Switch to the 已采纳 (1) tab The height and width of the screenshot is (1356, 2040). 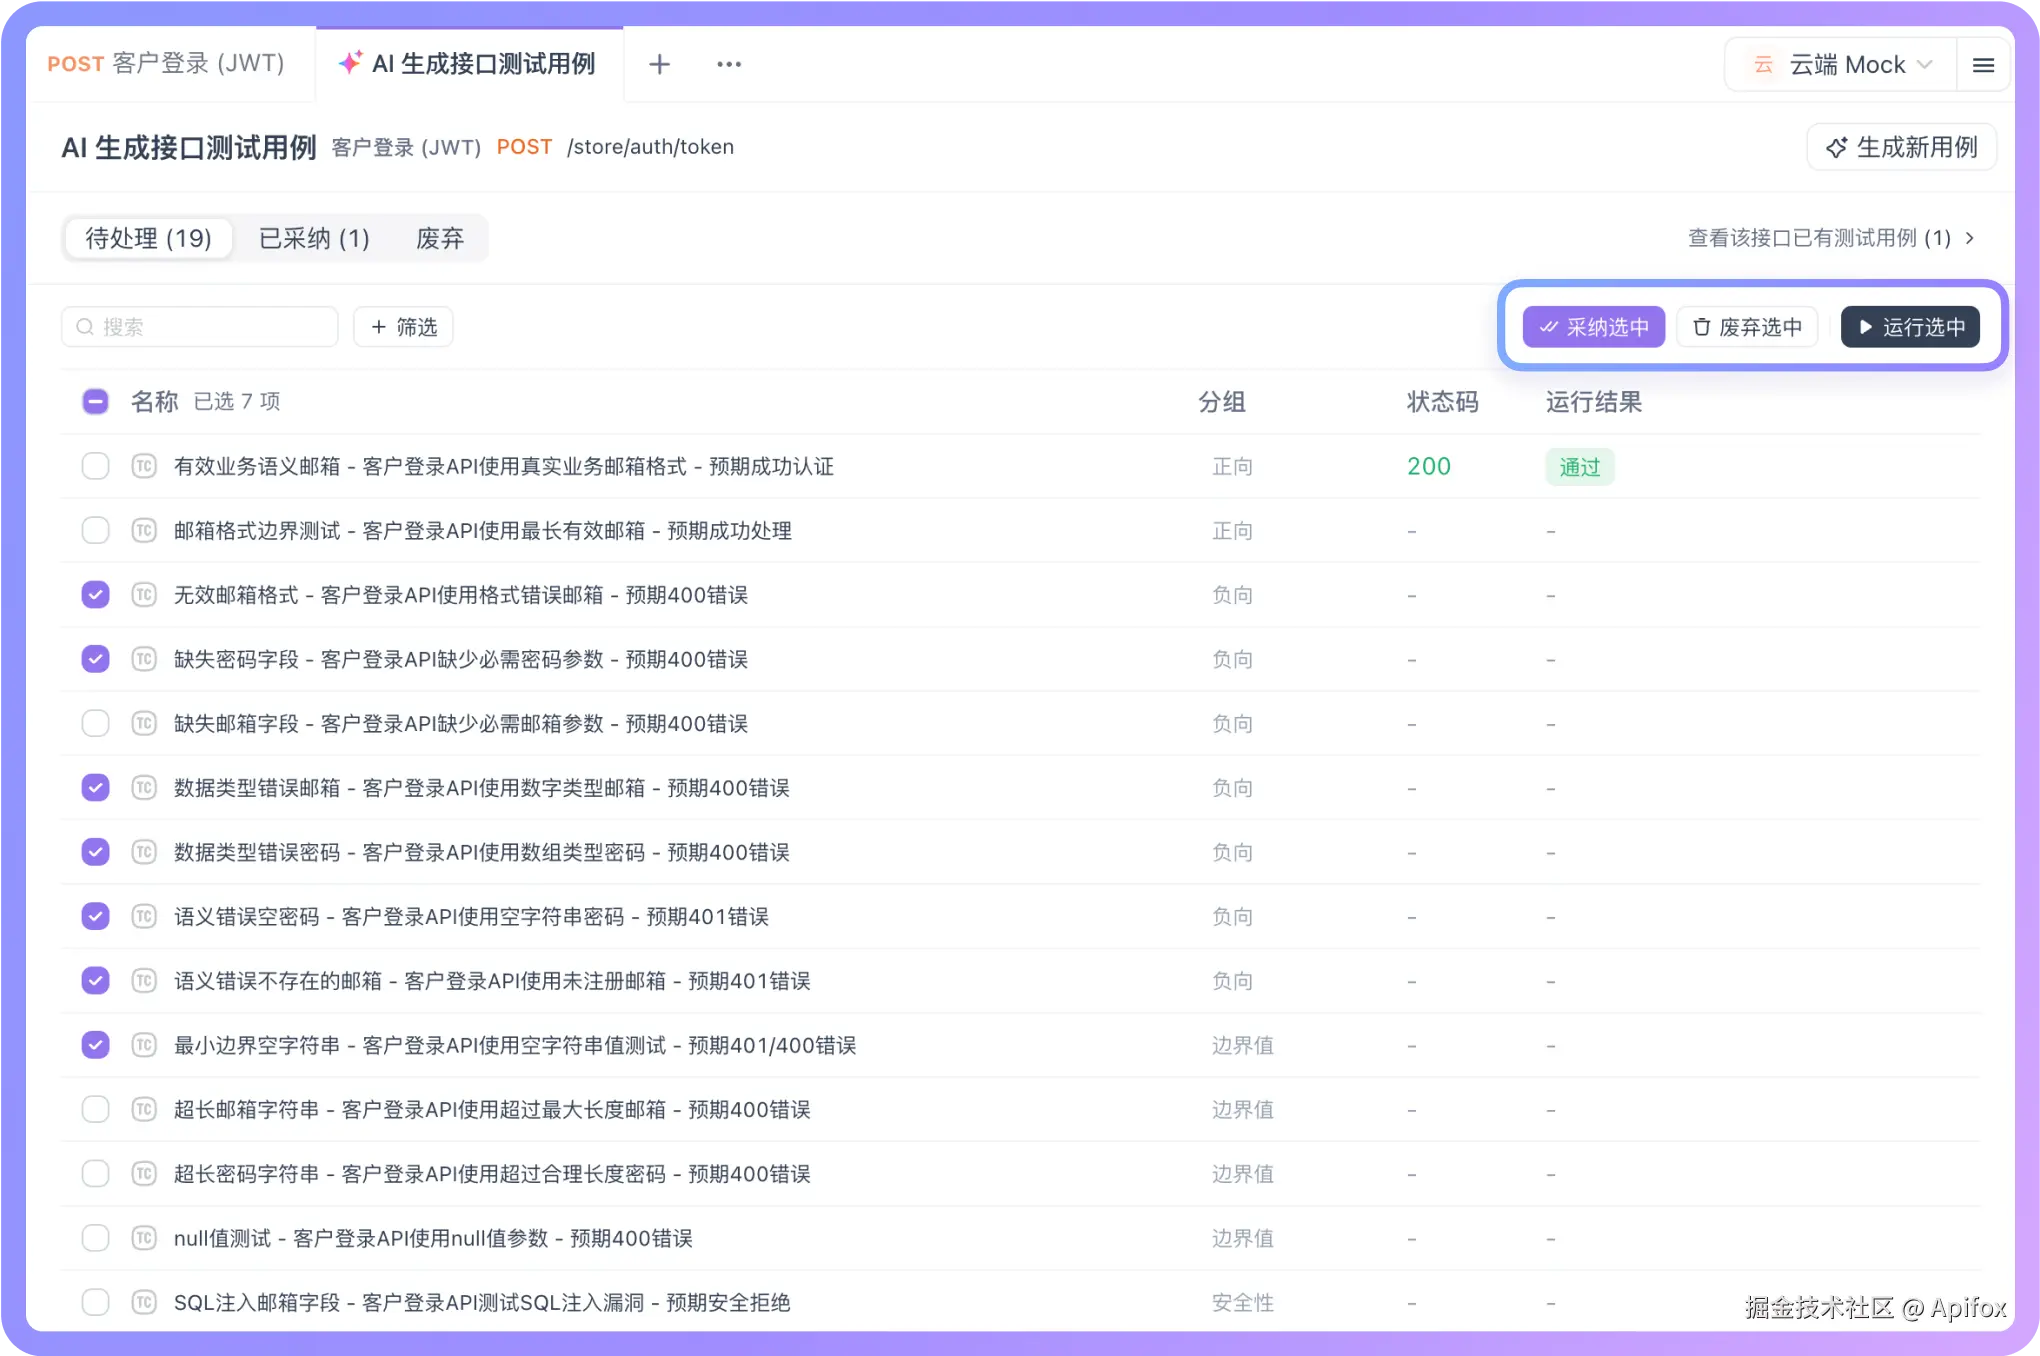[x=314, y=238]
